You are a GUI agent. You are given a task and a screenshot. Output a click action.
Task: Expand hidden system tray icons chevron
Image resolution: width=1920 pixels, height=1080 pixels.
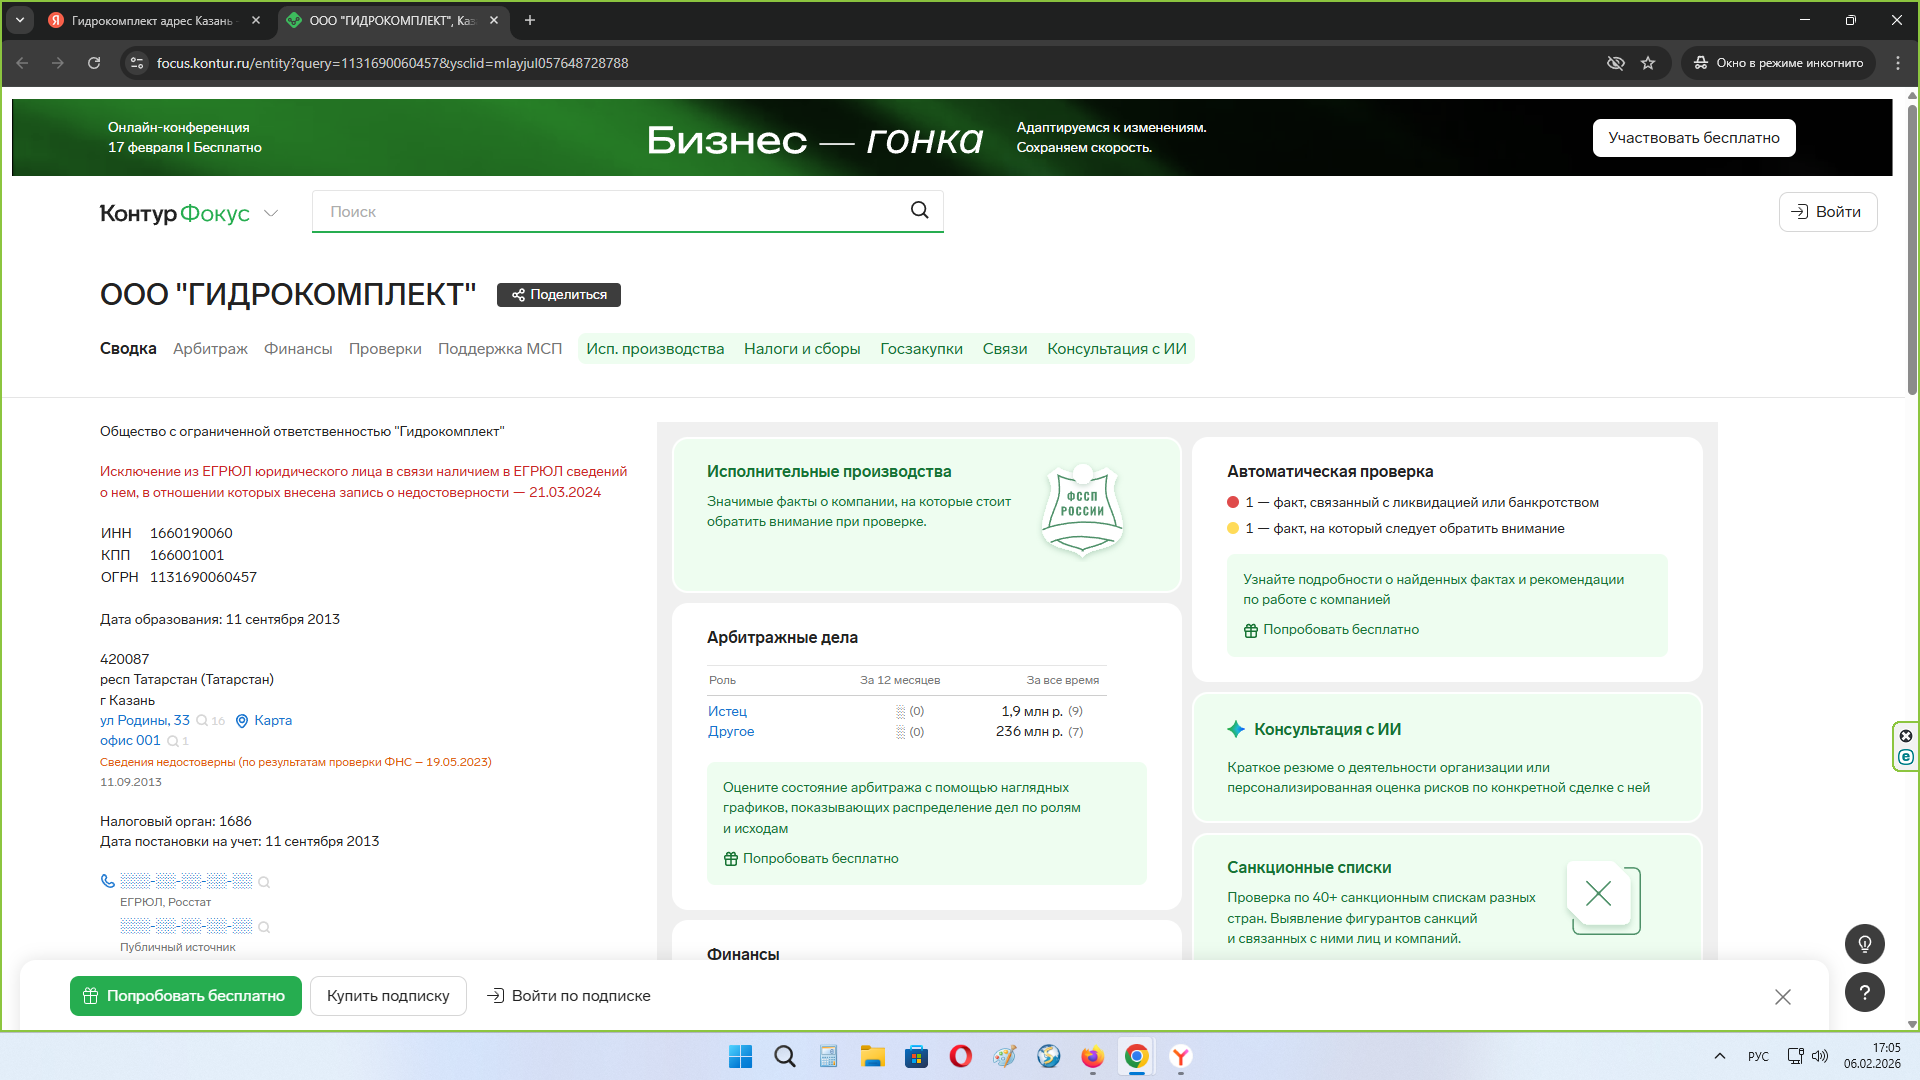pos(1719,1056)
